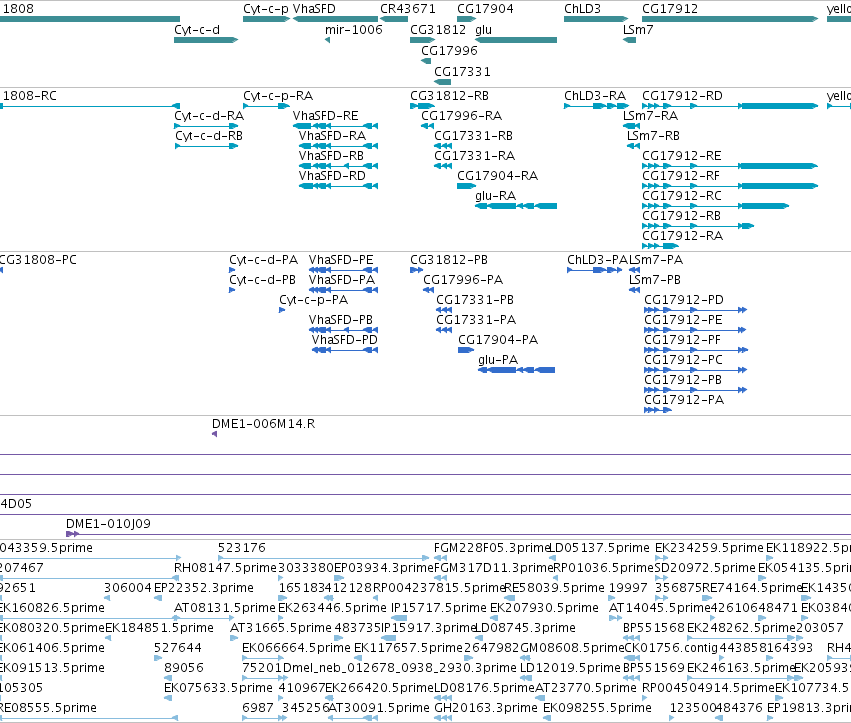
Task: Click the EK117657.5prime EST label
Action: (408, 648)
